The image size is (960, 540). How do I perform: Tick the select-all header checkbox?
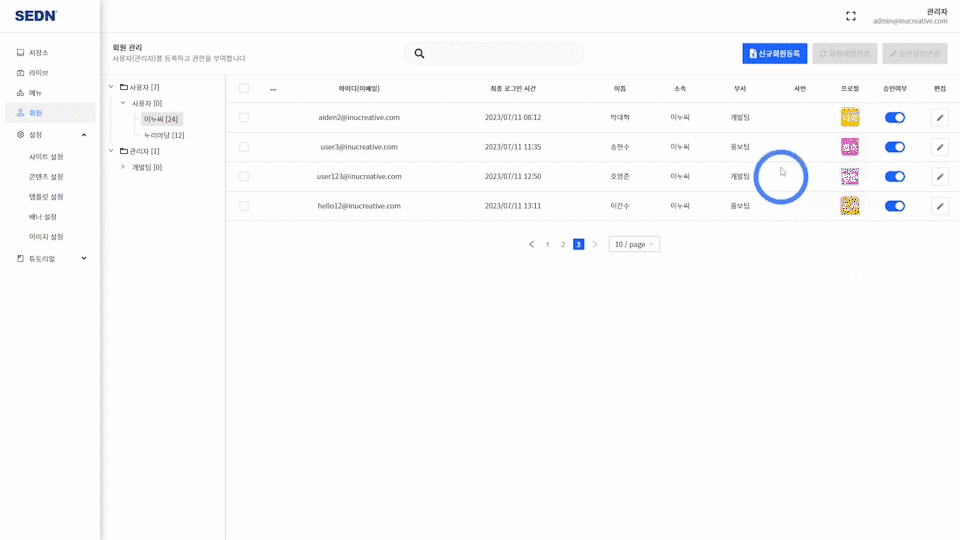pos(244,88)
